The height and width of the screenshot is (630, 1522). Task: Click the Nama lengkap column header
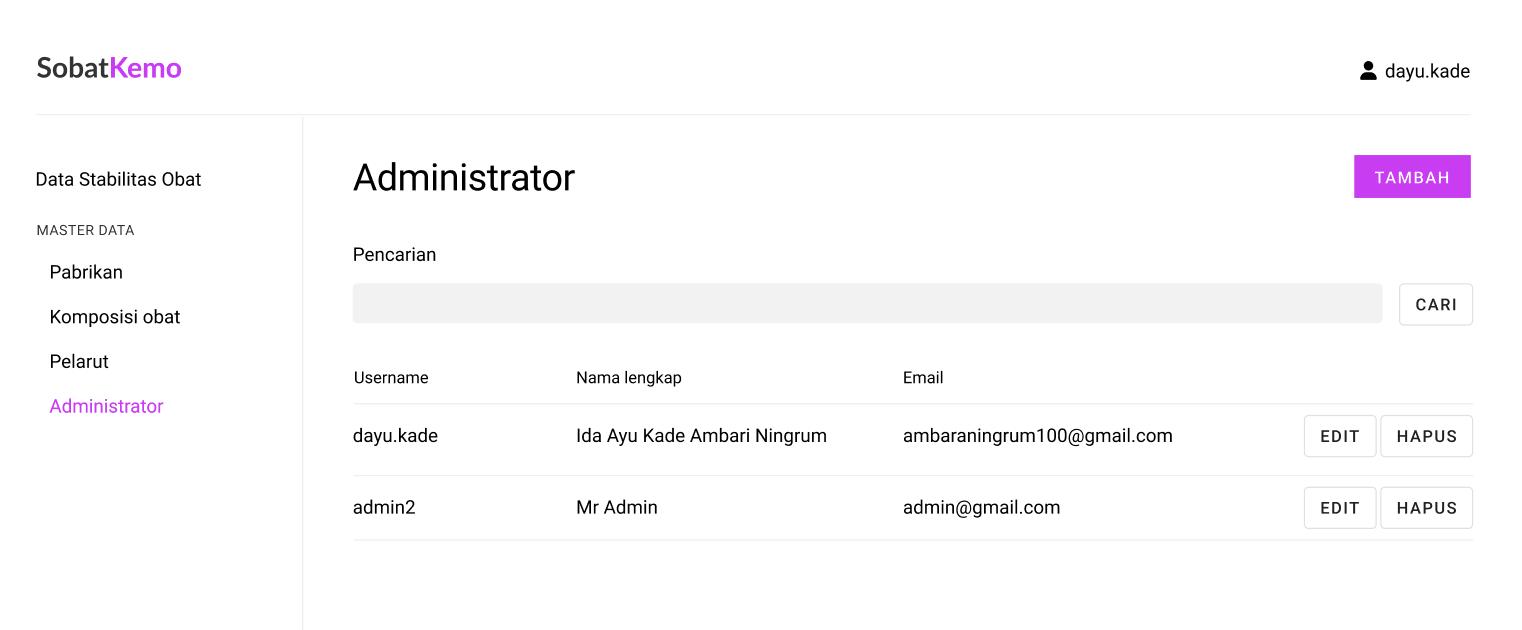point(628,378)
